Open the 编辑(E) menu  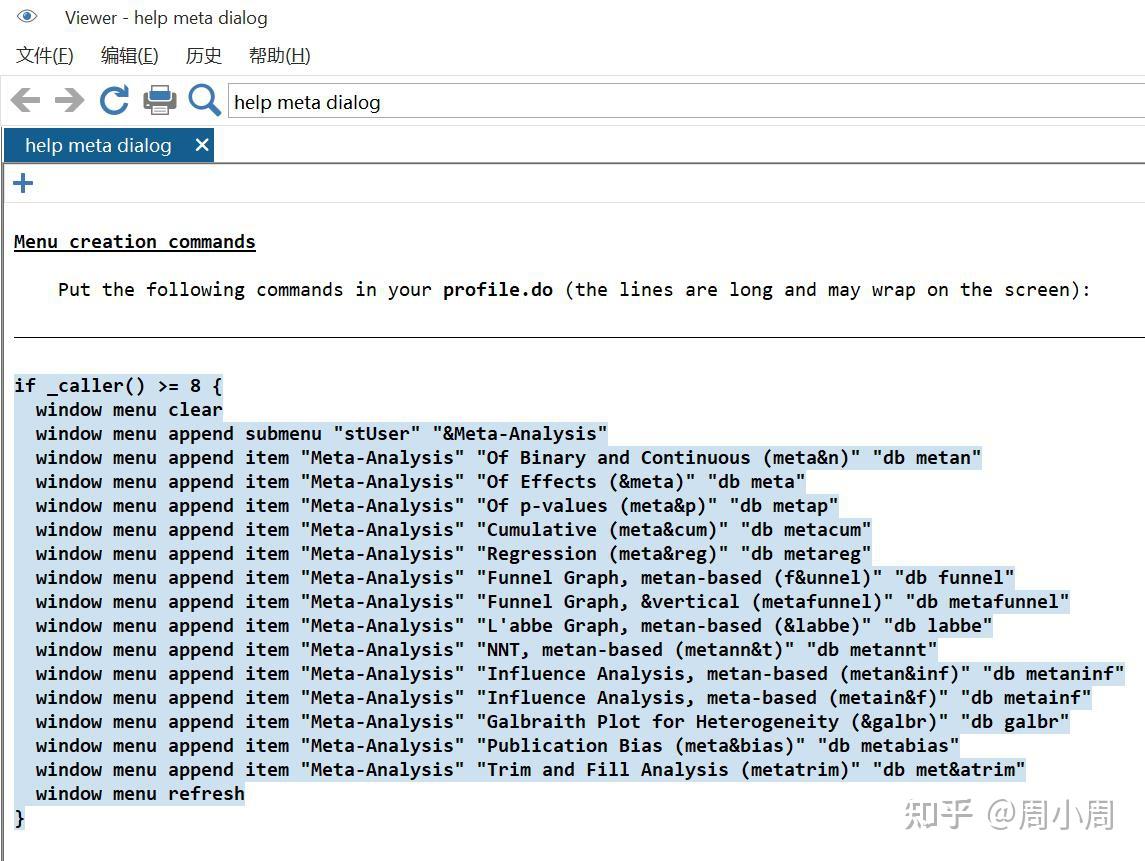click(129, 56)
